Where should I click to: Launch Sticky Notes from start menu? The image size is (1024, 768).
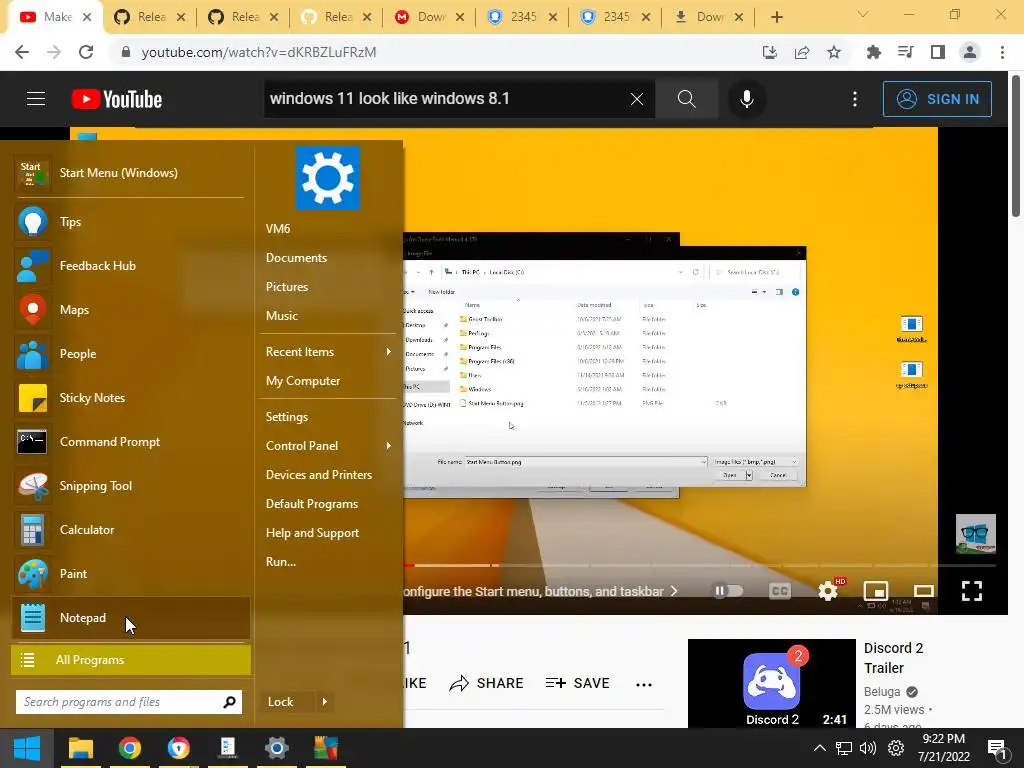[x=130, y=398]
